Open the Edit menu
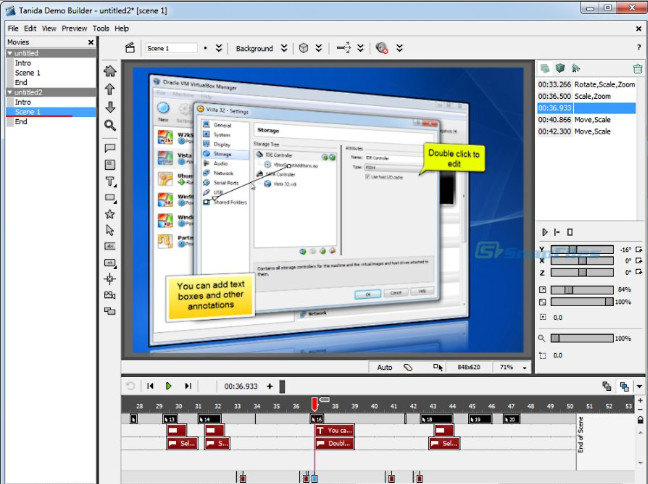The height and width of the screenshot is (484, 648). click(x=30, y=29)
